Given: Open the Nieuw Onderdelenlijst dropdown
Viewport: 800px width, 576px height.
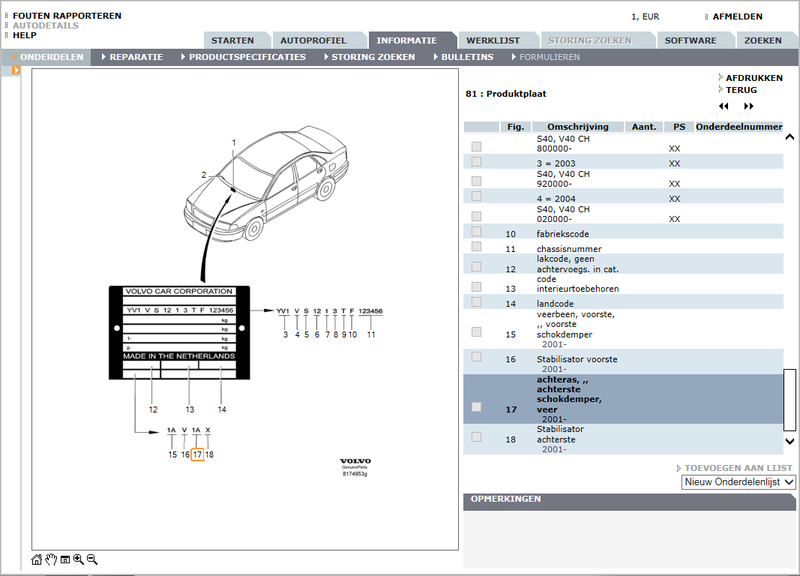Looking at the screenshot, I should (x=738, y=482).
